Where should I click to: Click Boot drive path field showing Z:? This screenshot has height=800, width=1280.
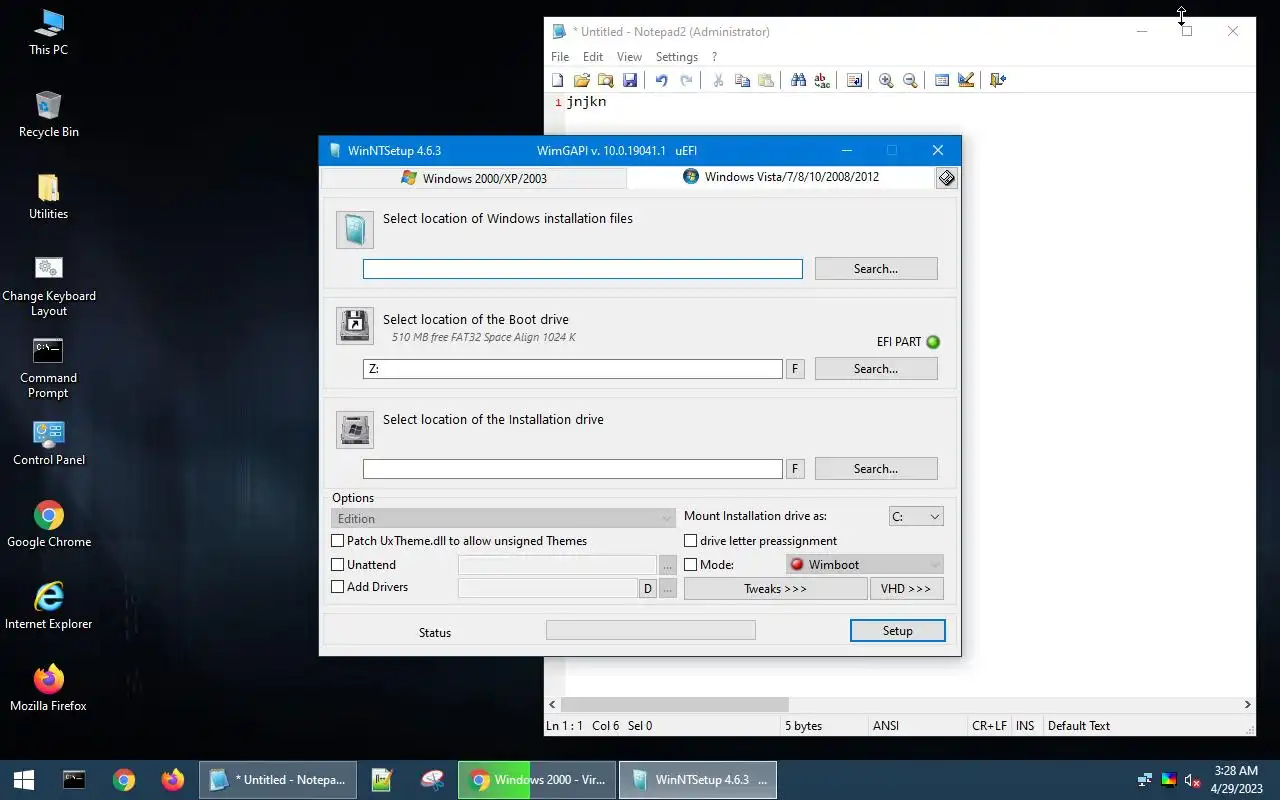point(573,369)
